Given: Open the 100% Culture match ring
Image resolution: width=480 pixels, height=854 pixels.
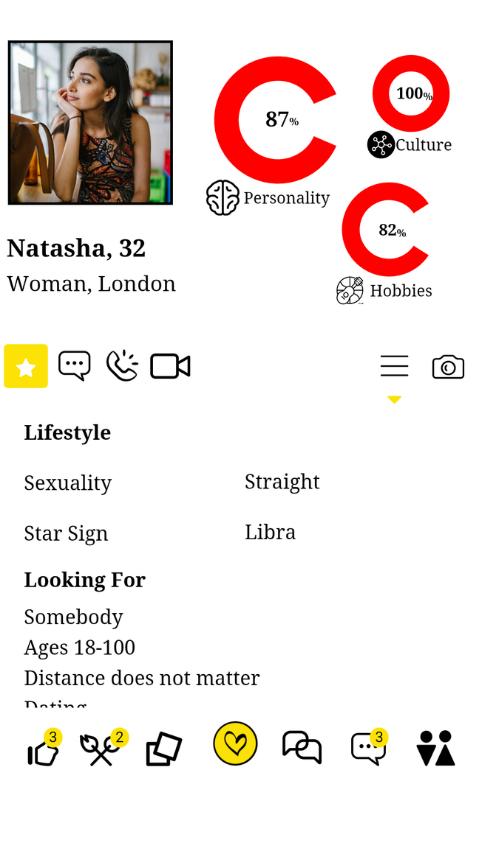Looking at the screenshot, I should click(411, 93).
